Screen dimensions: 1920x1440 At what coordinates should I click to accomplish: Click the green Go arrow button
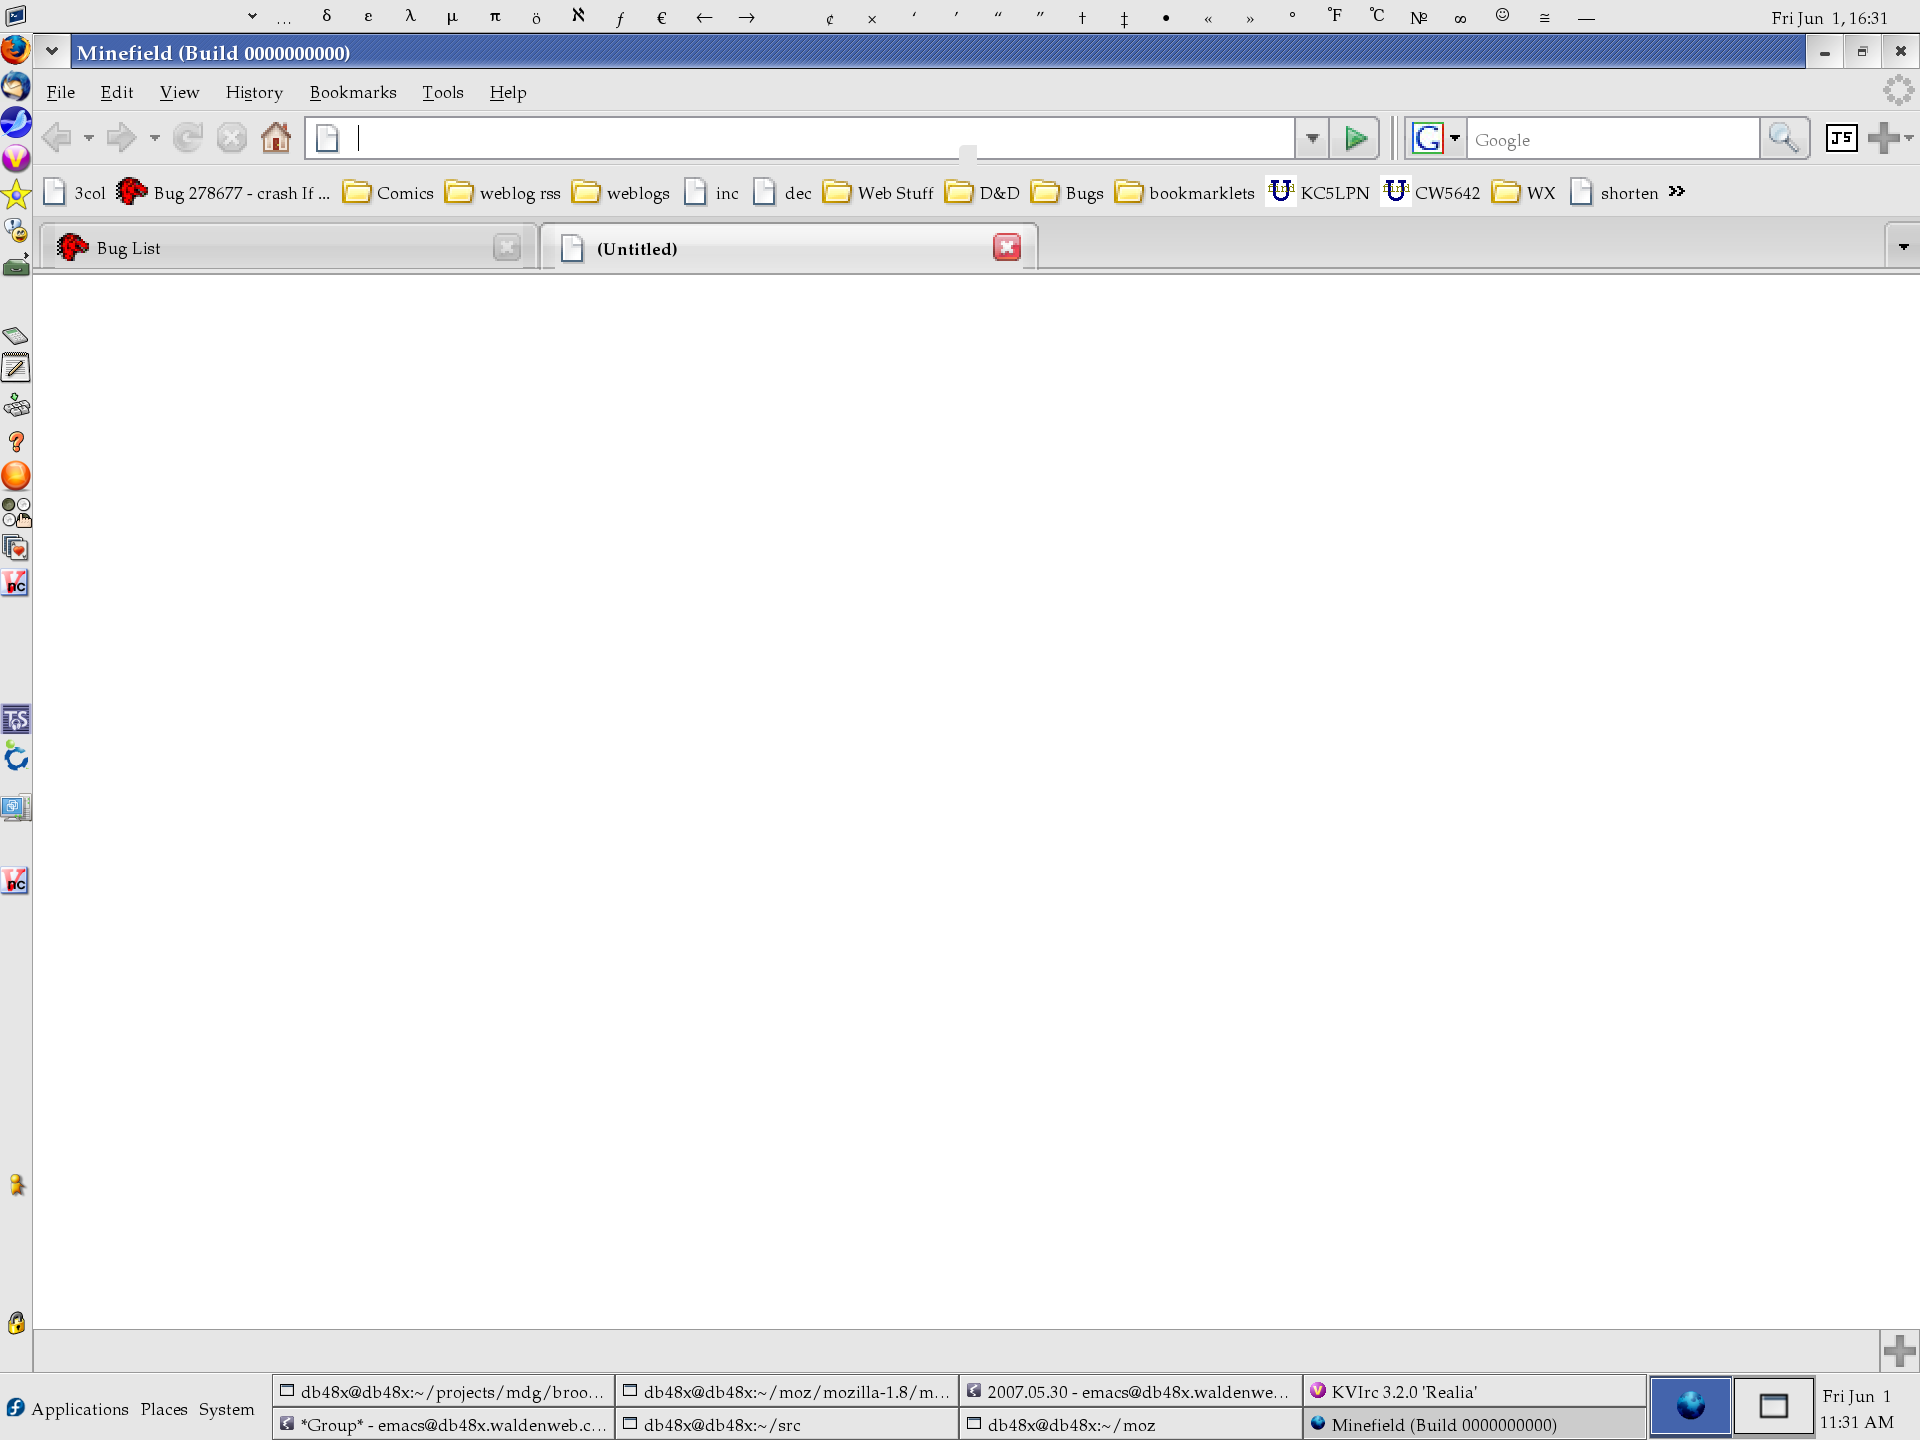1356,138
